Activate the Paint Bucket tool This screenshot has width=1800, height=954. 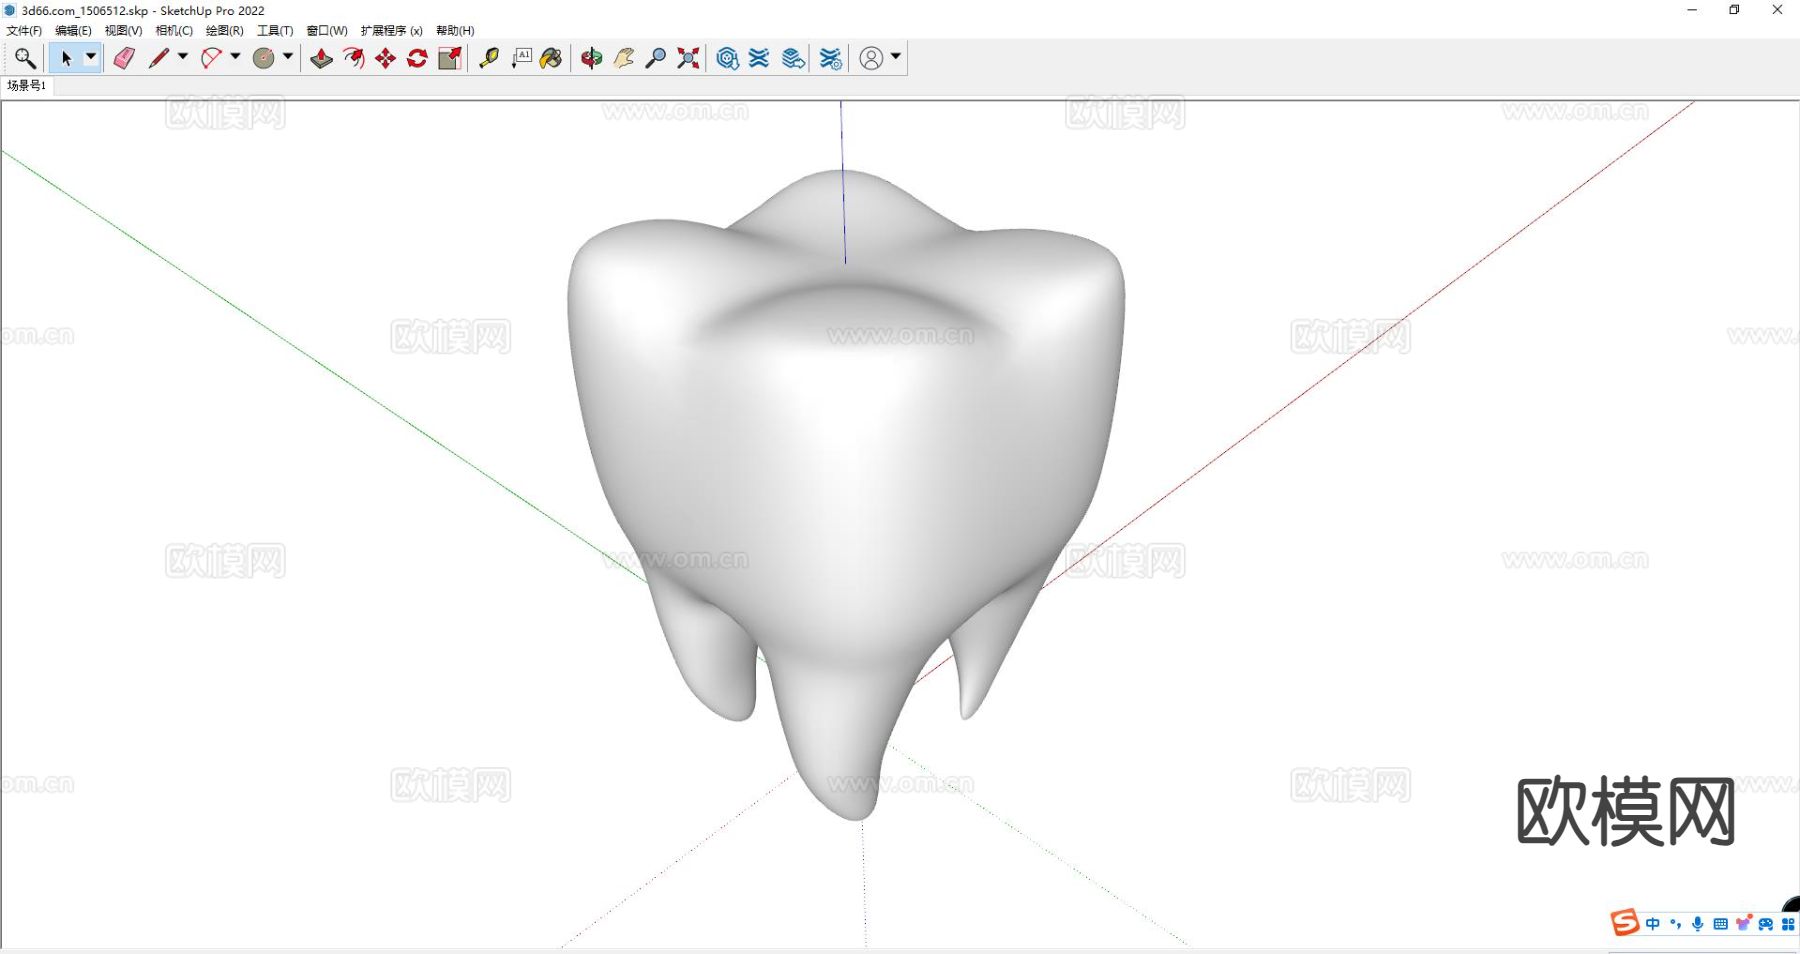click(551, 58)
